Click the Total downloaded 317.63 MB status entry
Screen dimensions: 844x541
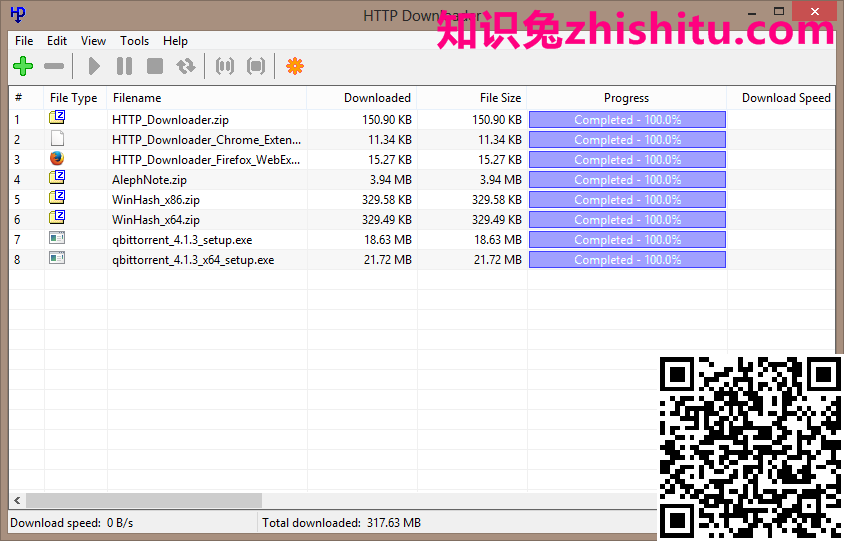(x=341, y=523)
